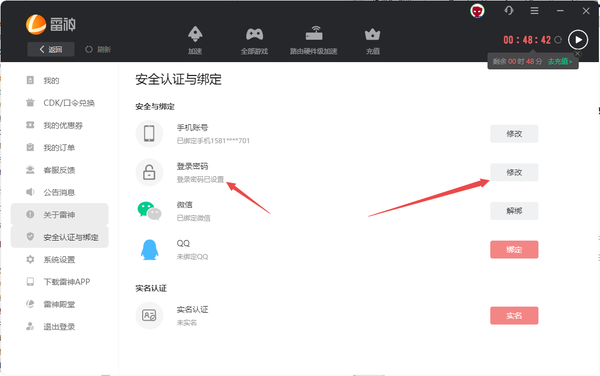This screenshot has height=376, width=600.
Task: Open 关于雷神 in sidebar
Action: coord(60,215)
